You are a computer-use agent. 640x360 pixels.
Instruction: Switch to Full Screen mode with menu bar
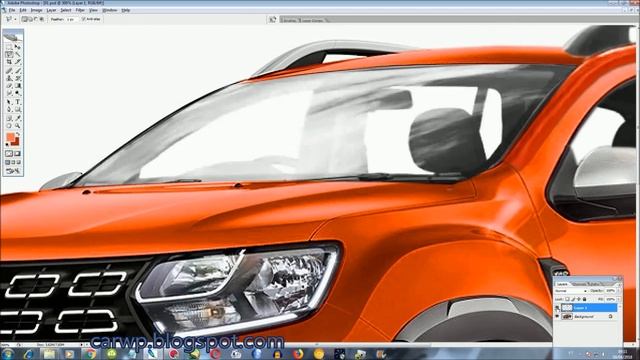[x=13, y=162]
